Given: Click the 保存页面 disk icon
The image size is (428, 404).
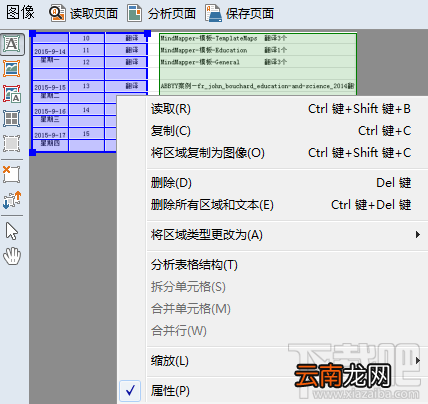Looking at the screenshot, I should coord(213,14).
